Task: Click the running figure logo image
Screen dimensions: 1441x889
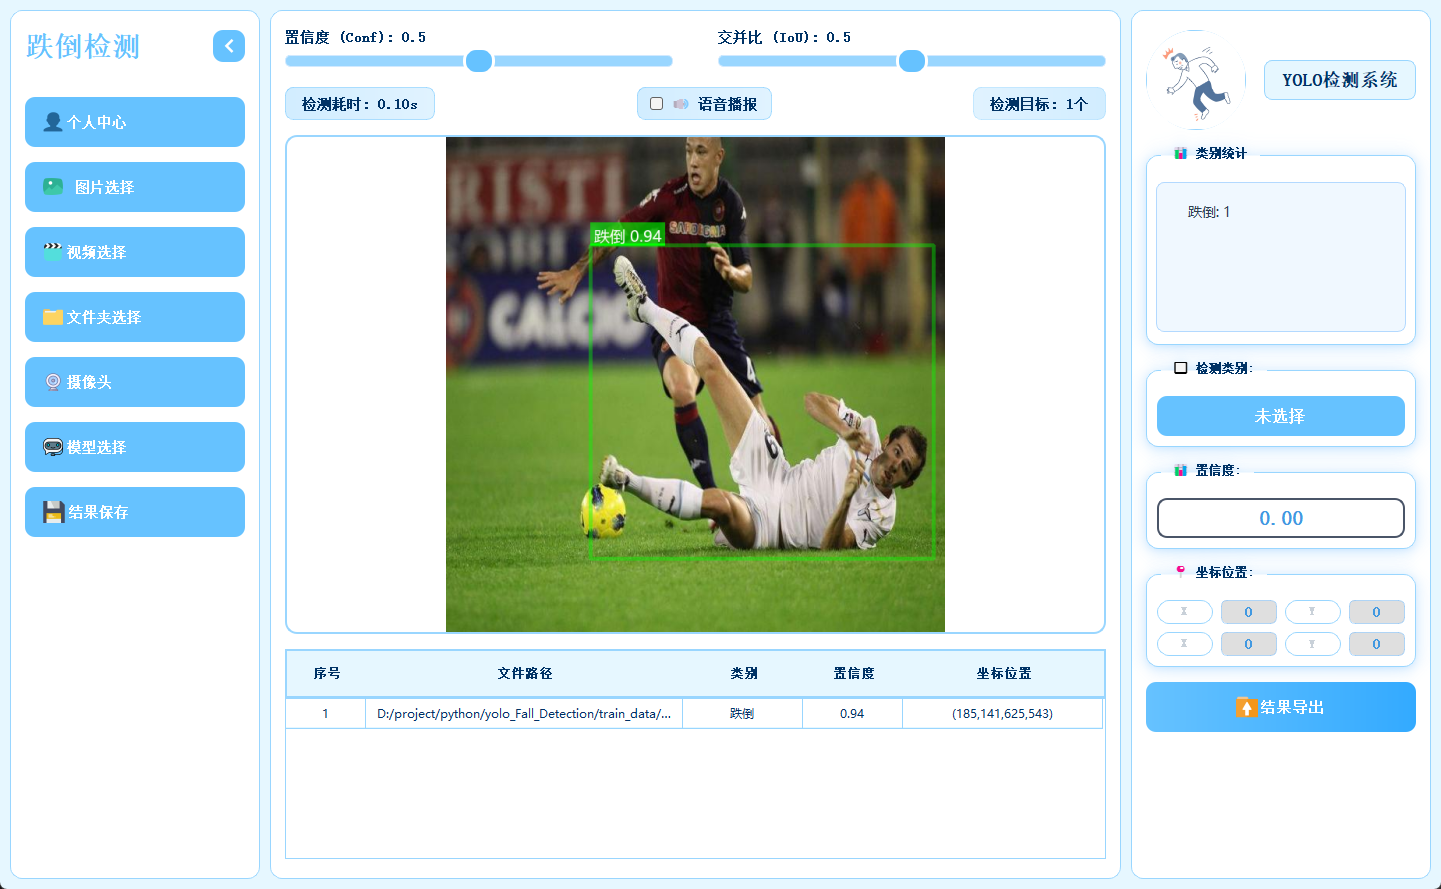Action: (1196, 80)
